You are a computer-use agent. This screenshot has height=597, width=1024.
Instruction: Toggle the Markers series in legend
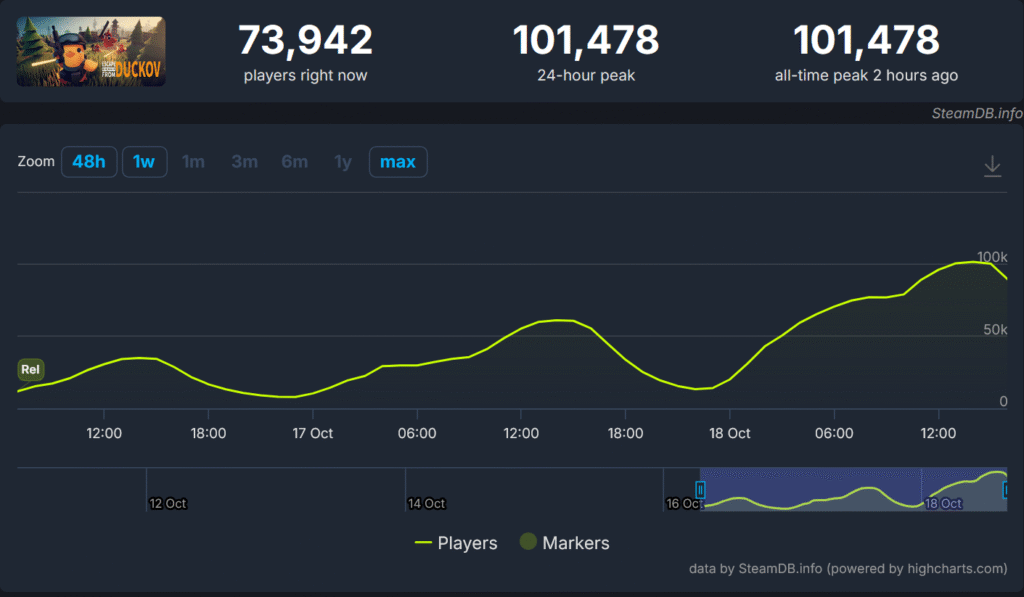(x=564, y=543)
